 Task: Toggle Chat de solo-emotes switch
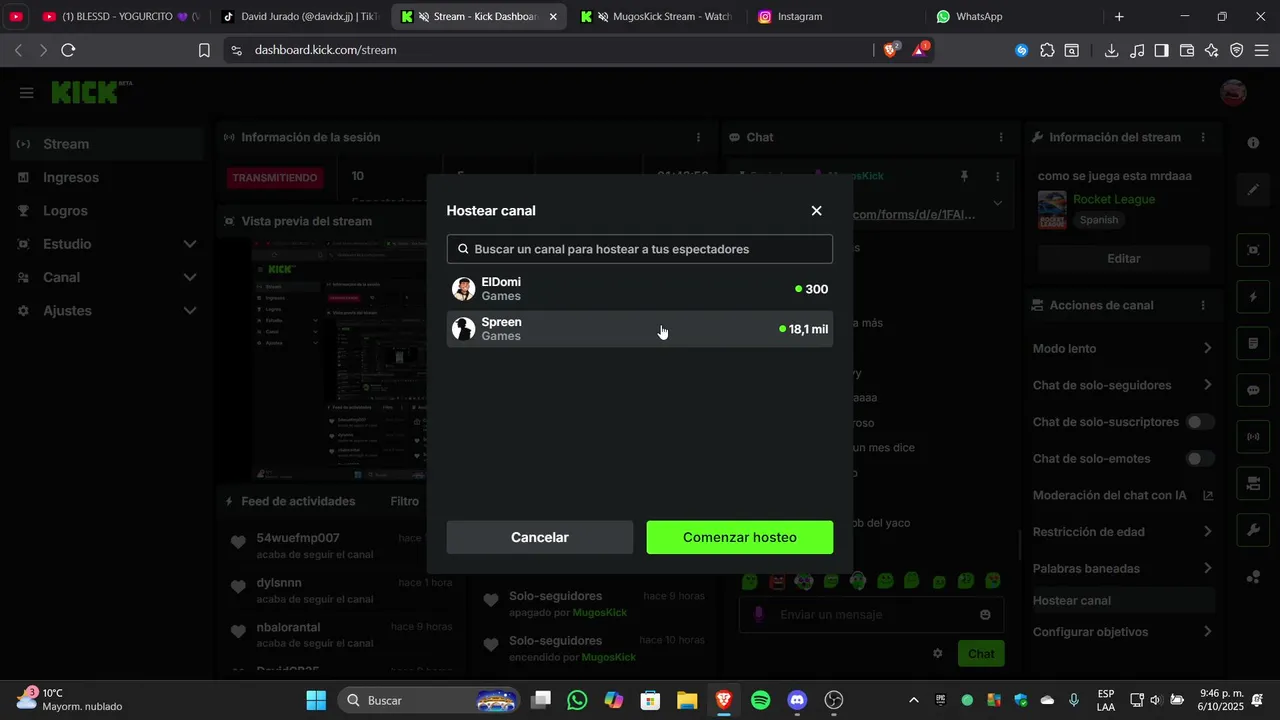(x=1200, y=458)
